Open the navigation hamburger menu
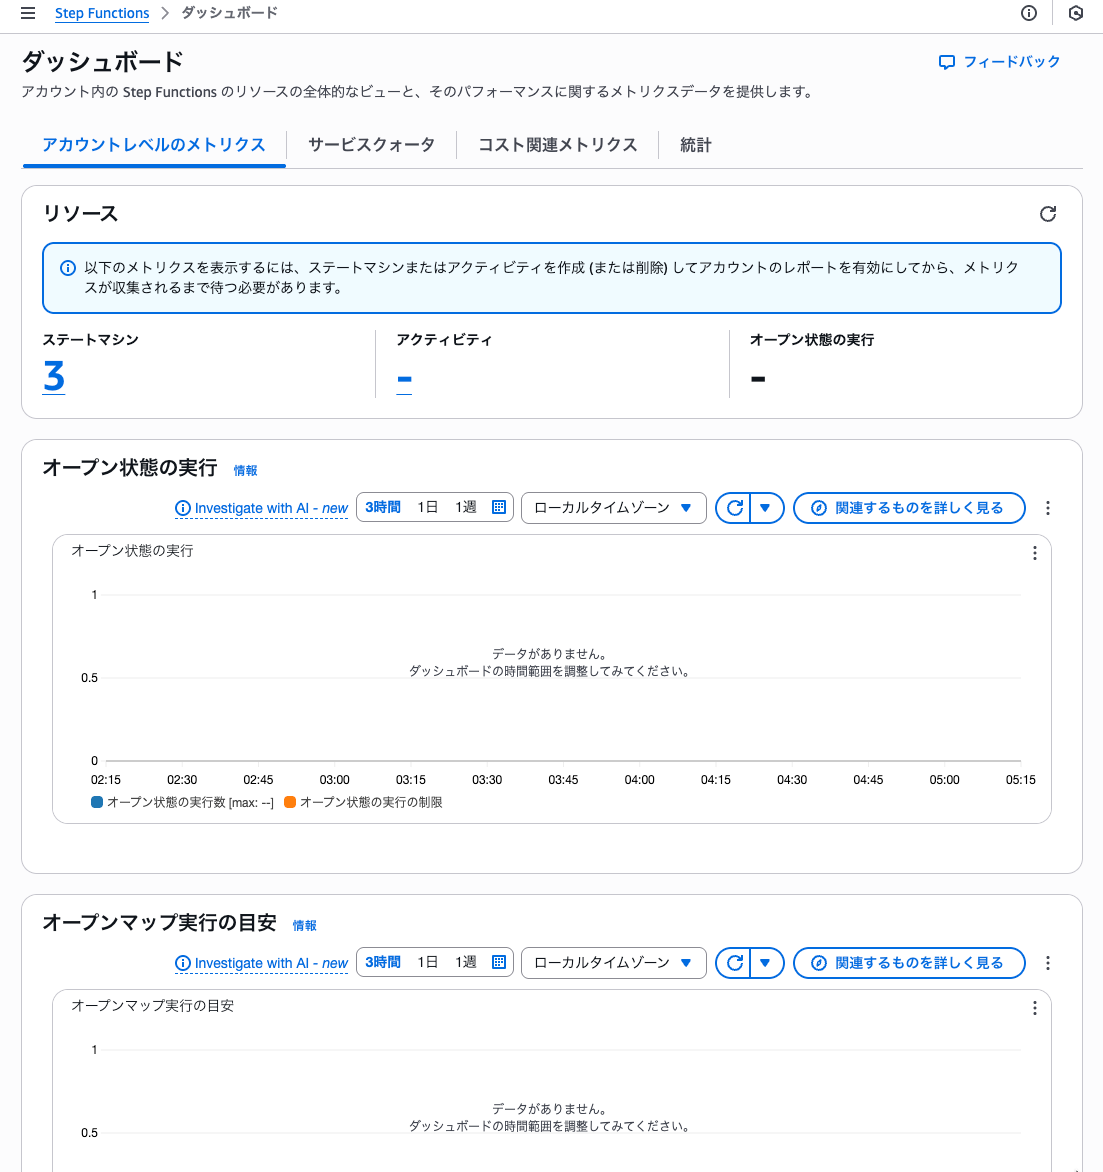The width and height of the screenshot is (1103, 1172). click(x=27, y=13)
